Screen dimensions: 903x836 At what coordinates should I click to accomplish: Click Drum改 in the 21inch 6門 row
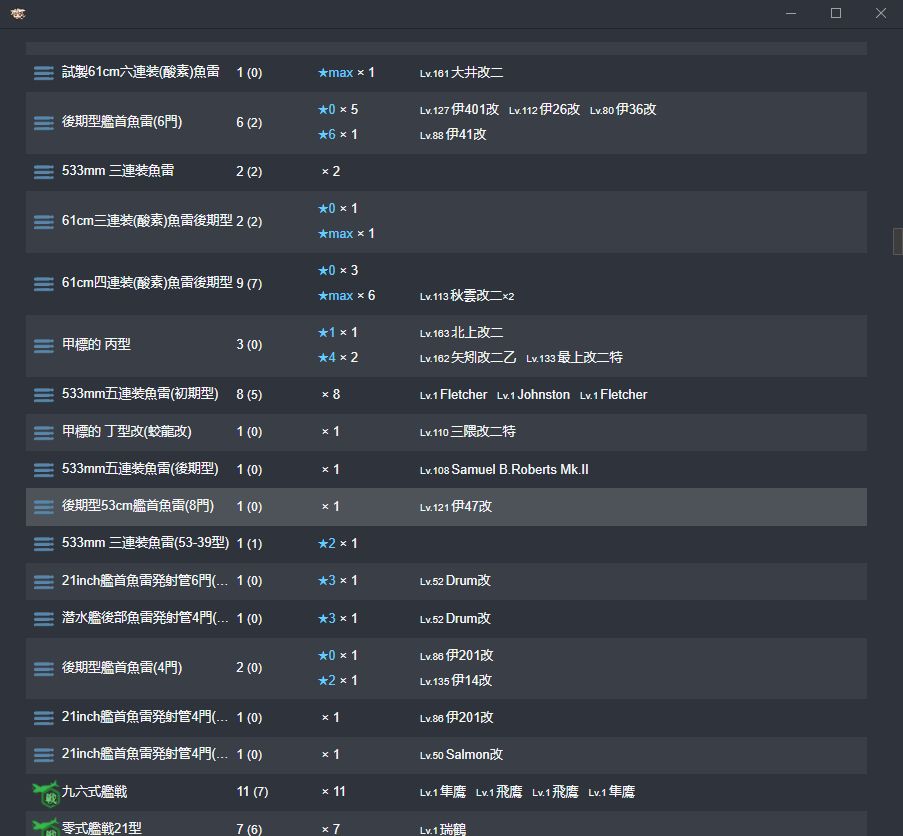(455, 581)
